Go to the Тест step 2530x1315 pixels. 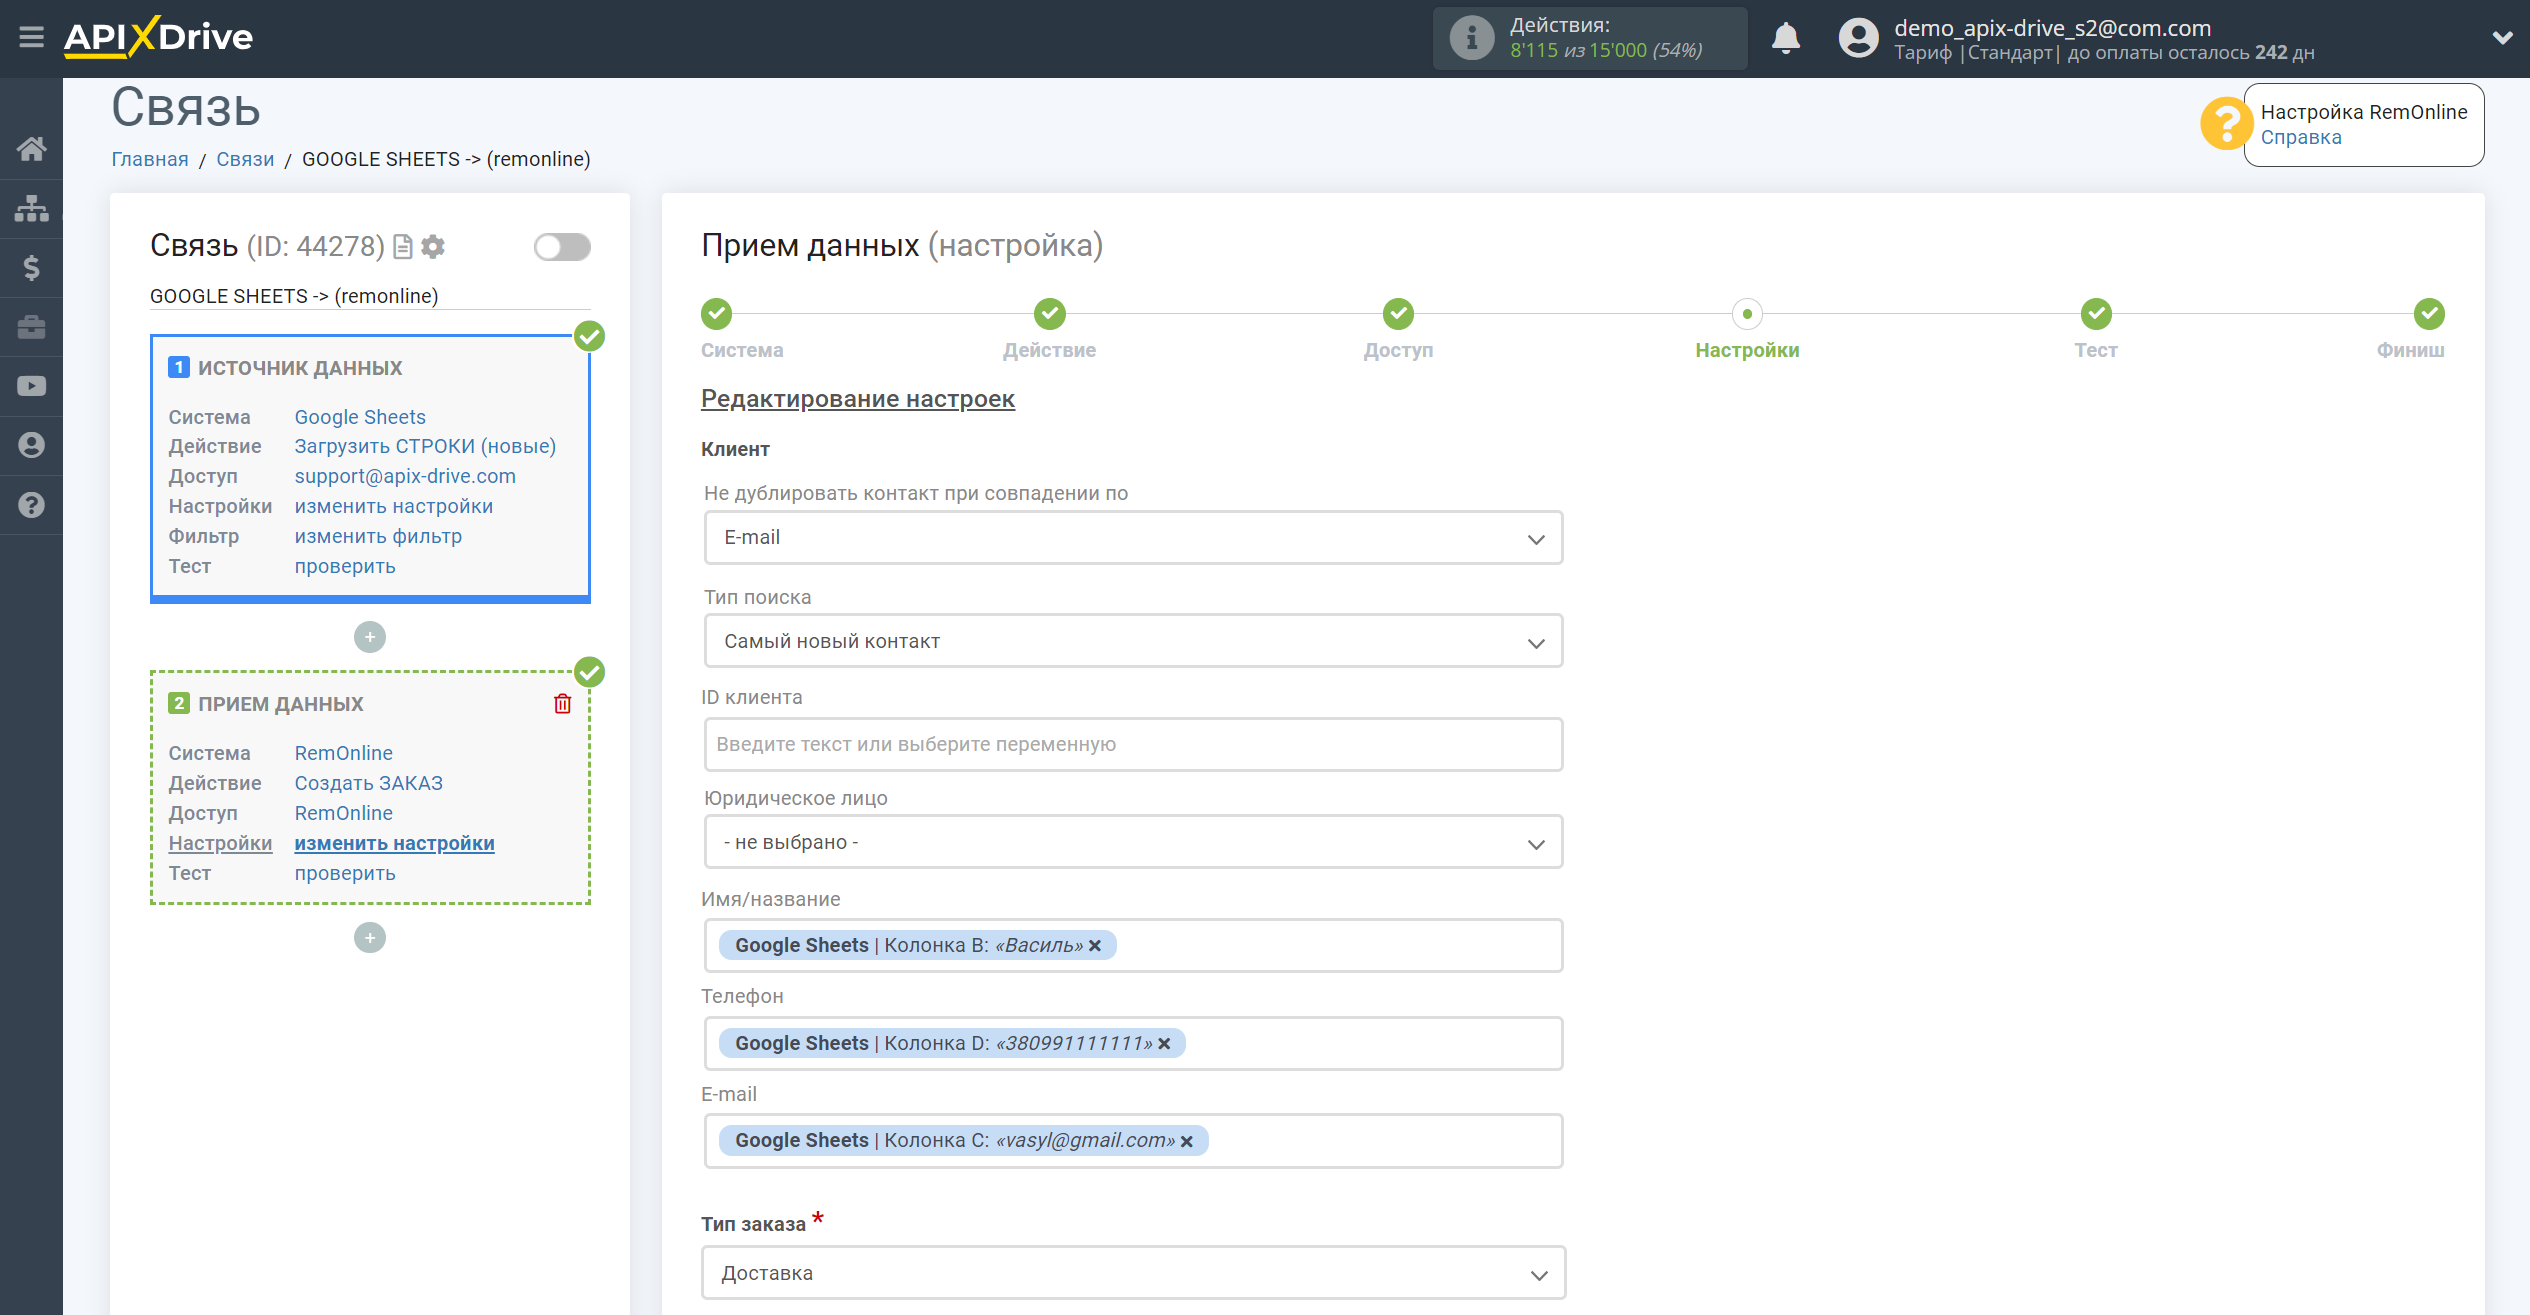pyautogui.click(x=2096, y=314)
